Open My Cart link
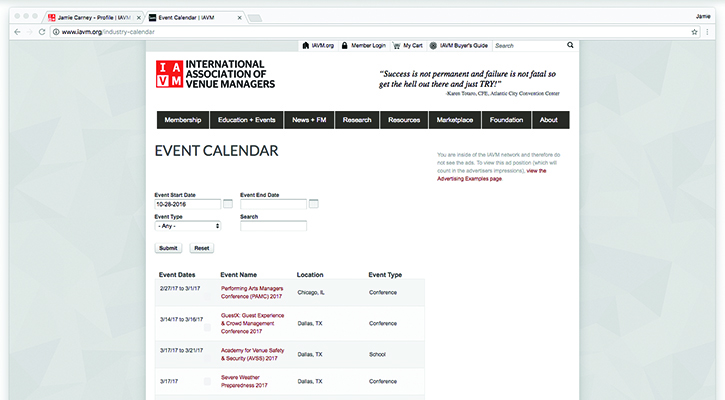The width and height of the screenshot is (725, 400). click(x=408, y=45)
